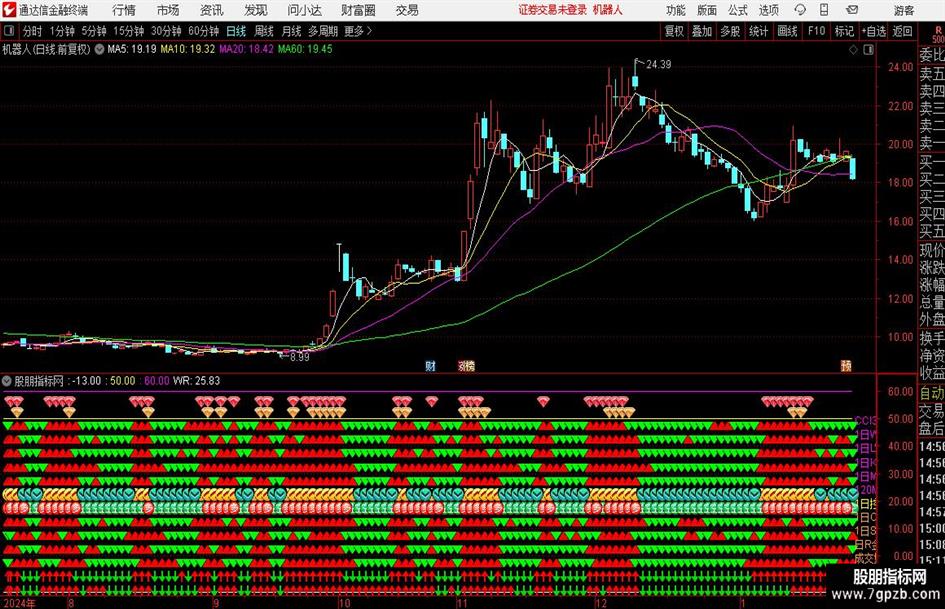Open the F10 company info
Image resolution: width=945 pixels, height=609 pixels.
(x=816, y=31)
